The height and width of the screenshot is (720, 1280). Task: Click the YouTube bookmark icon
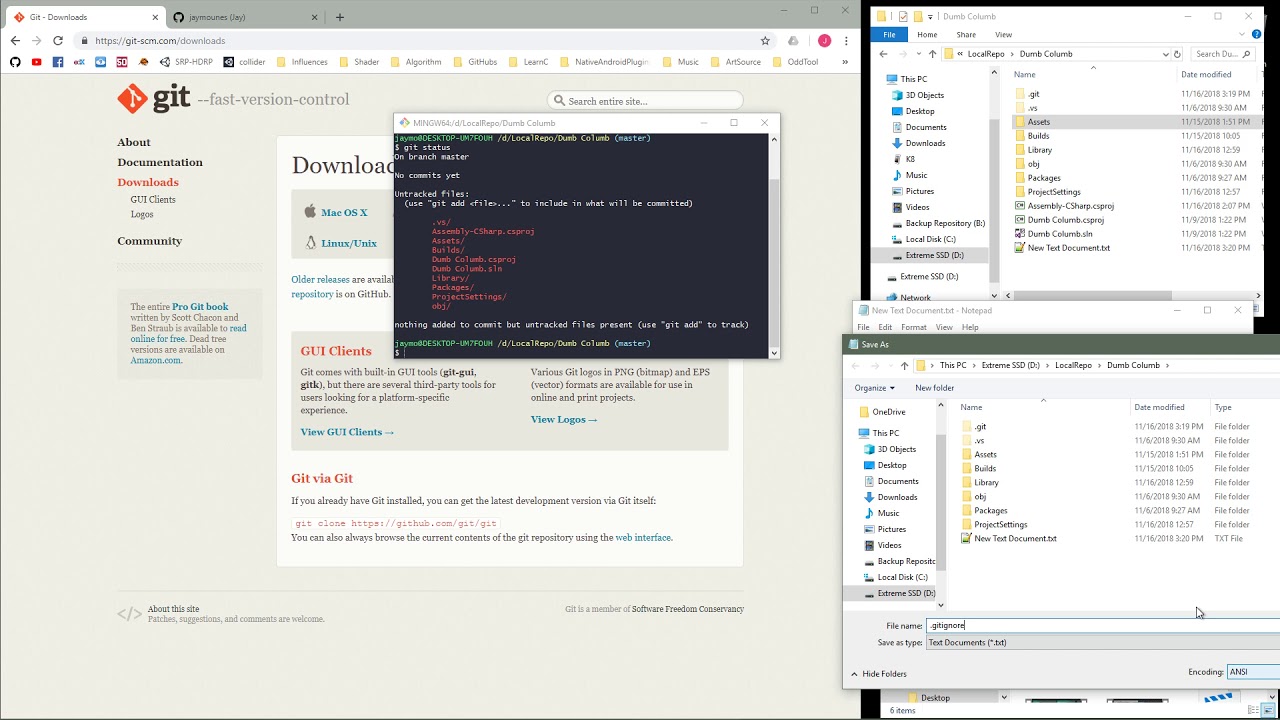(x=37, y=62)
